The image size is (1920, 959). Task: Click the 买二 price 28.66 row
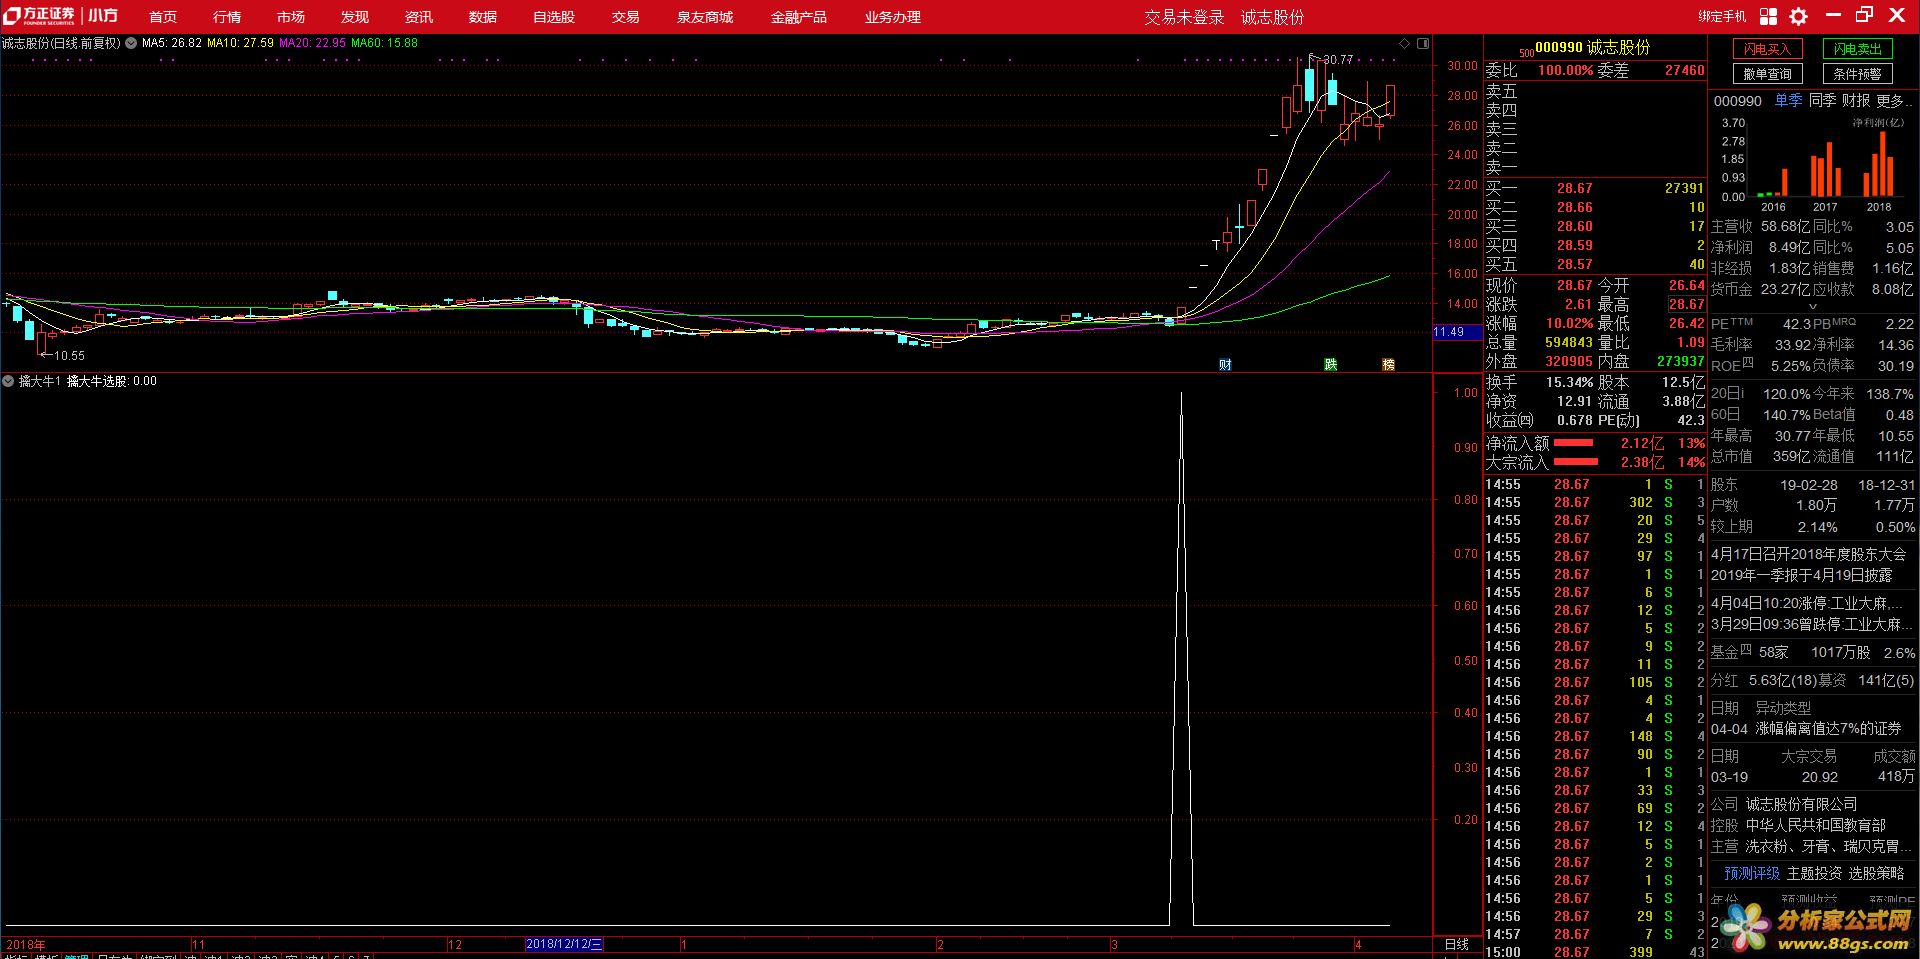1595,207
